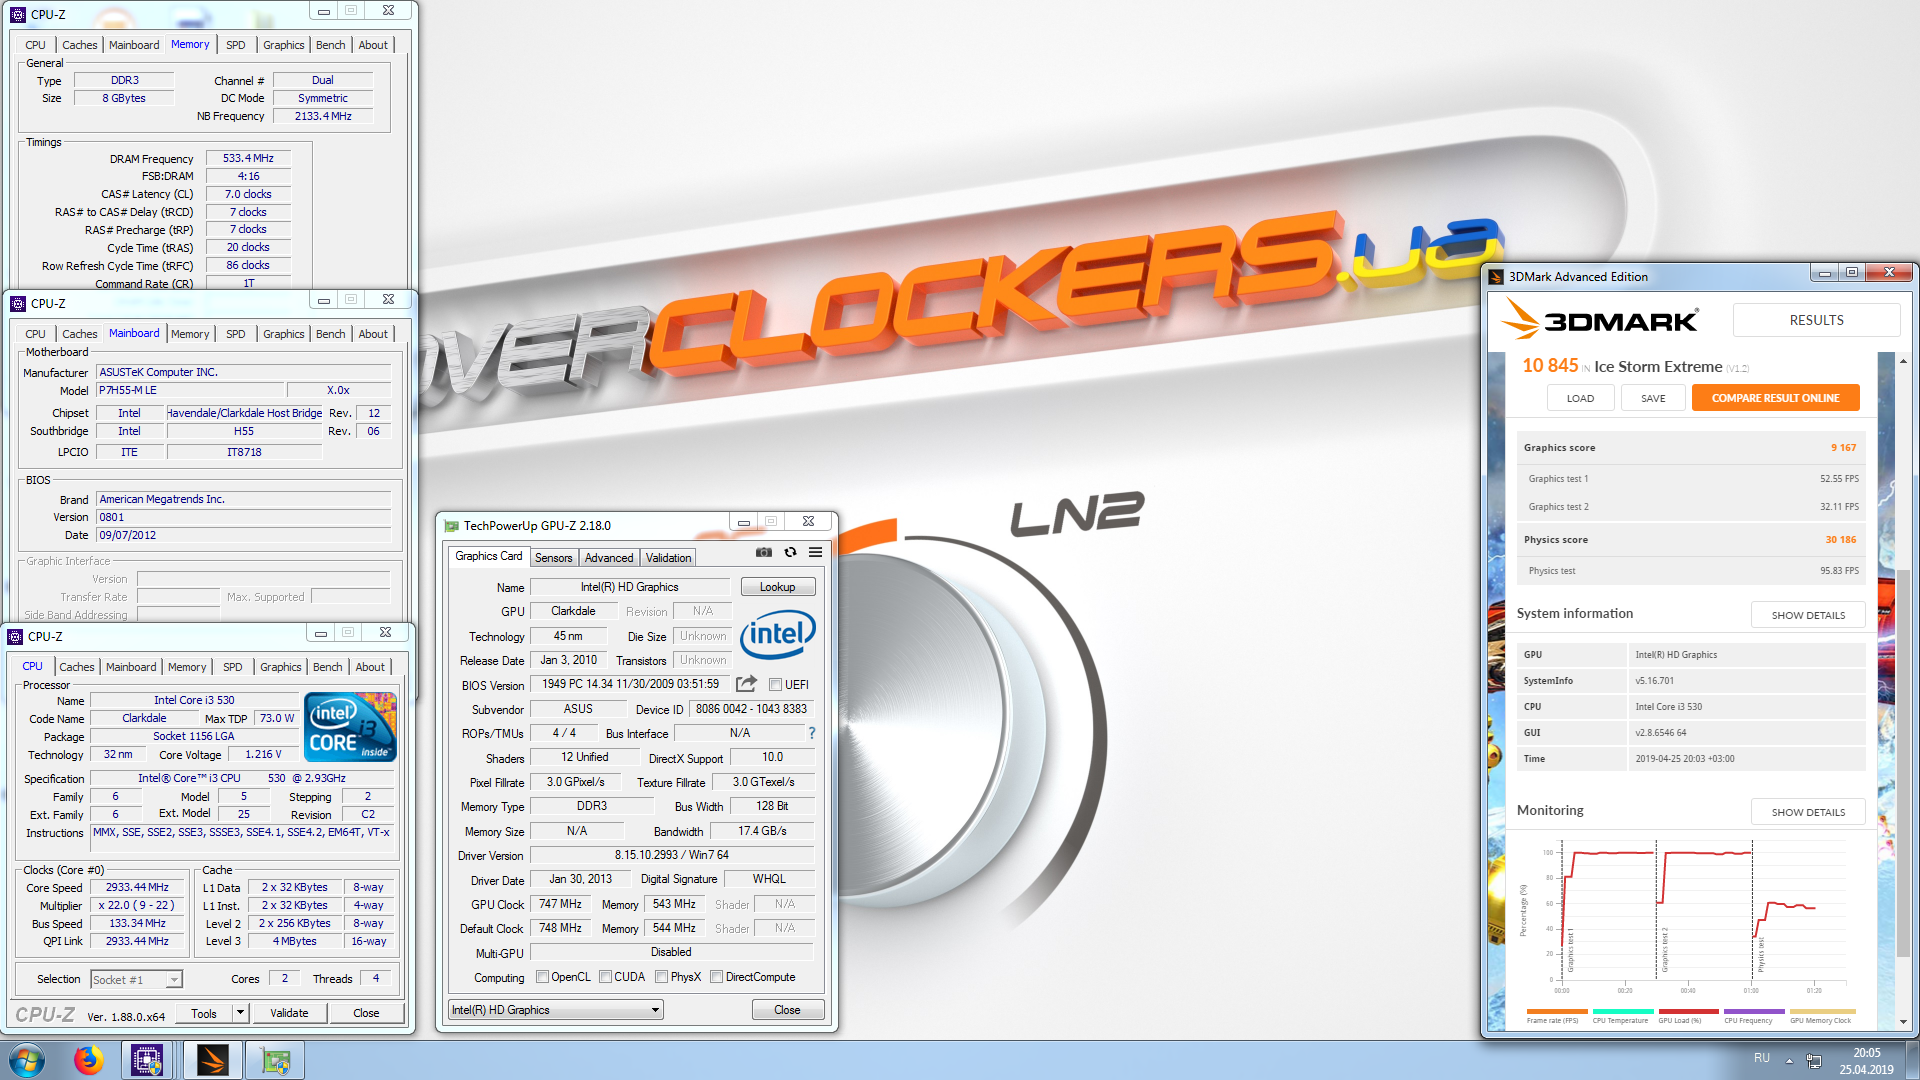Click the LOAD button in 3DMark

pos(1580,398)
